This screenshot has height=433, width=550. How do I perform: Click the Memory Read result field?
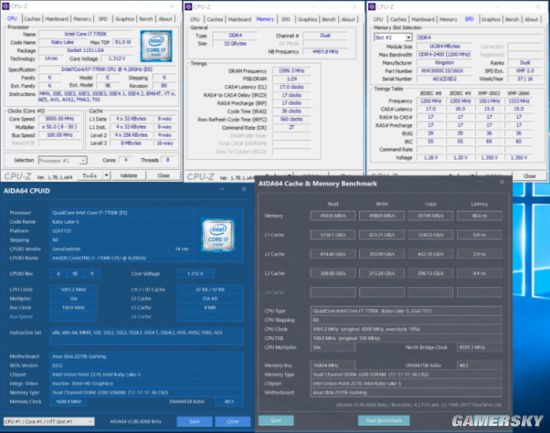point(333,216)
